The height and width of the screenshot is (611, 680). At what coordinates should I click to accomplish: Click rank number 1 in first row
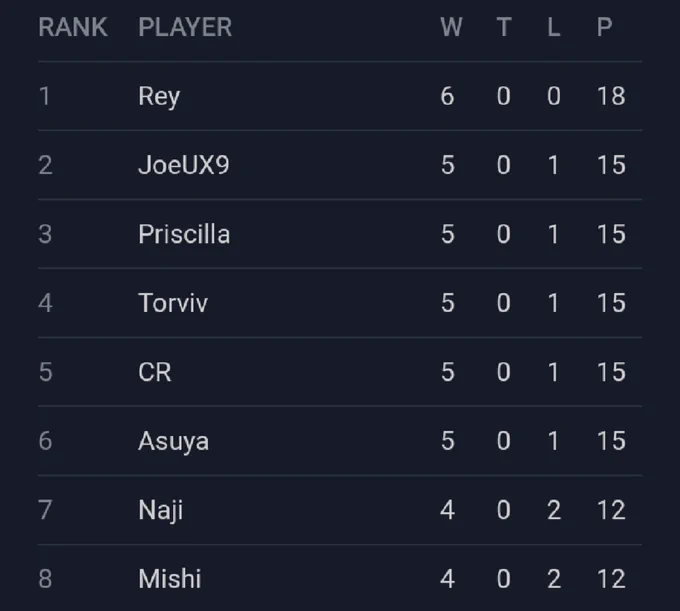point(45,96)
